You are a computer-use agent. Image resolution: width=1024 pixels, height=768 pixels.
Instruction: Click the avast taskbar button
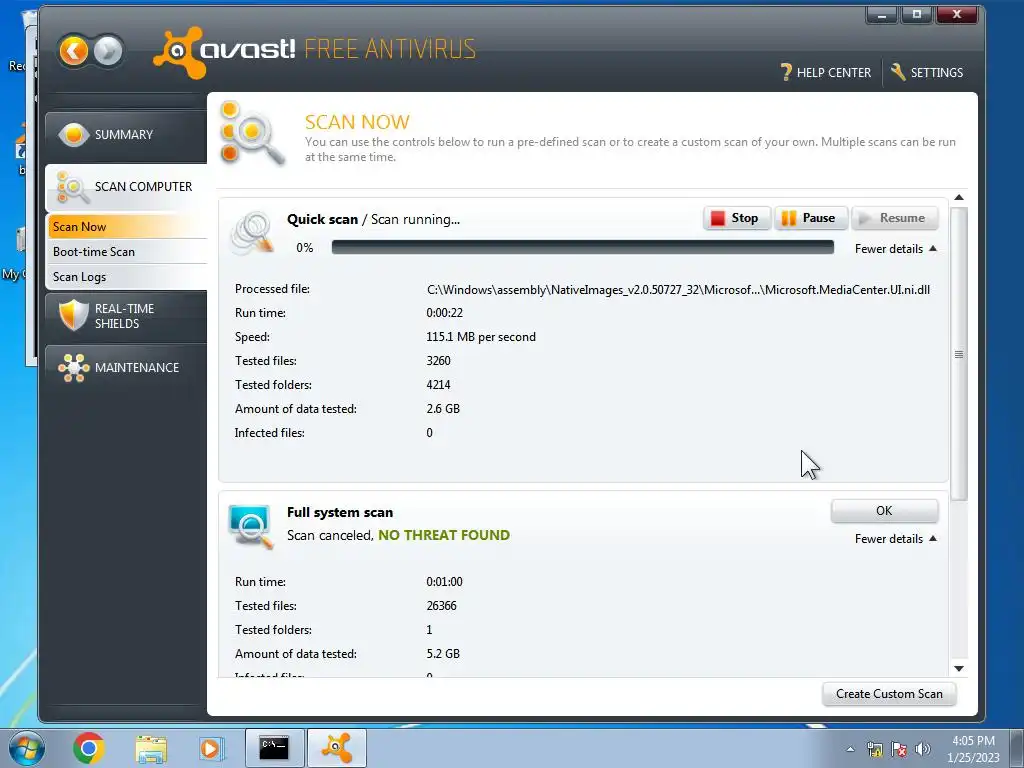[x=337, y=748]
